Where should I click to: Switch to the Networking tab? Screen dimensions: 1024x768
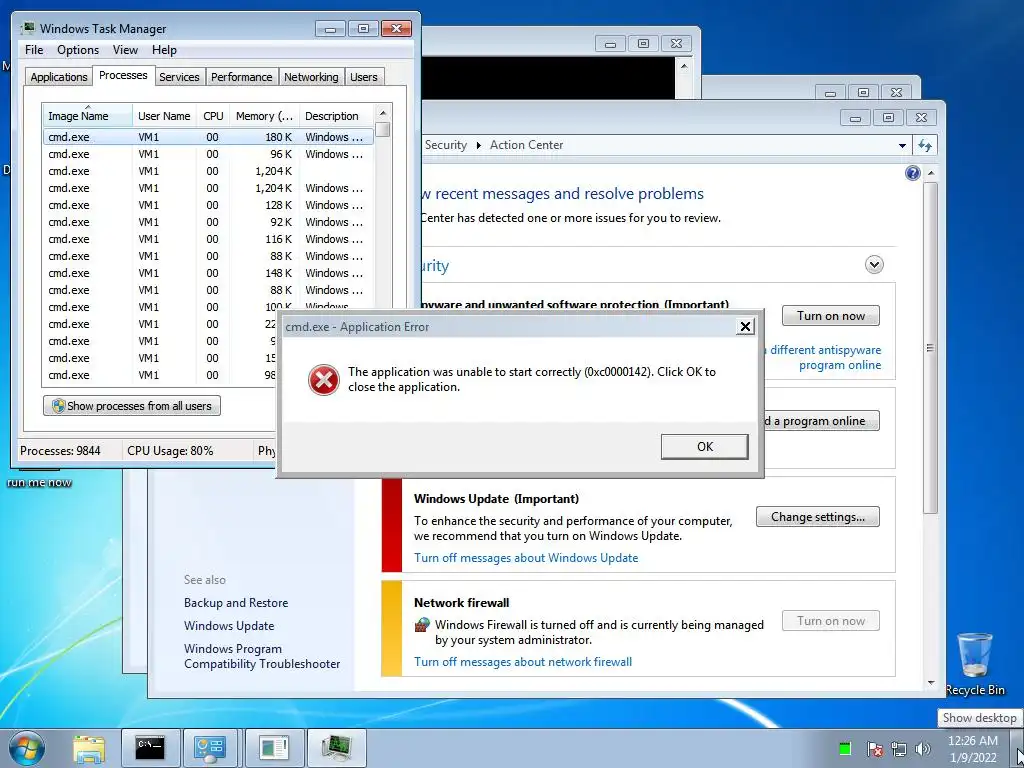click(x=311, y=77)
